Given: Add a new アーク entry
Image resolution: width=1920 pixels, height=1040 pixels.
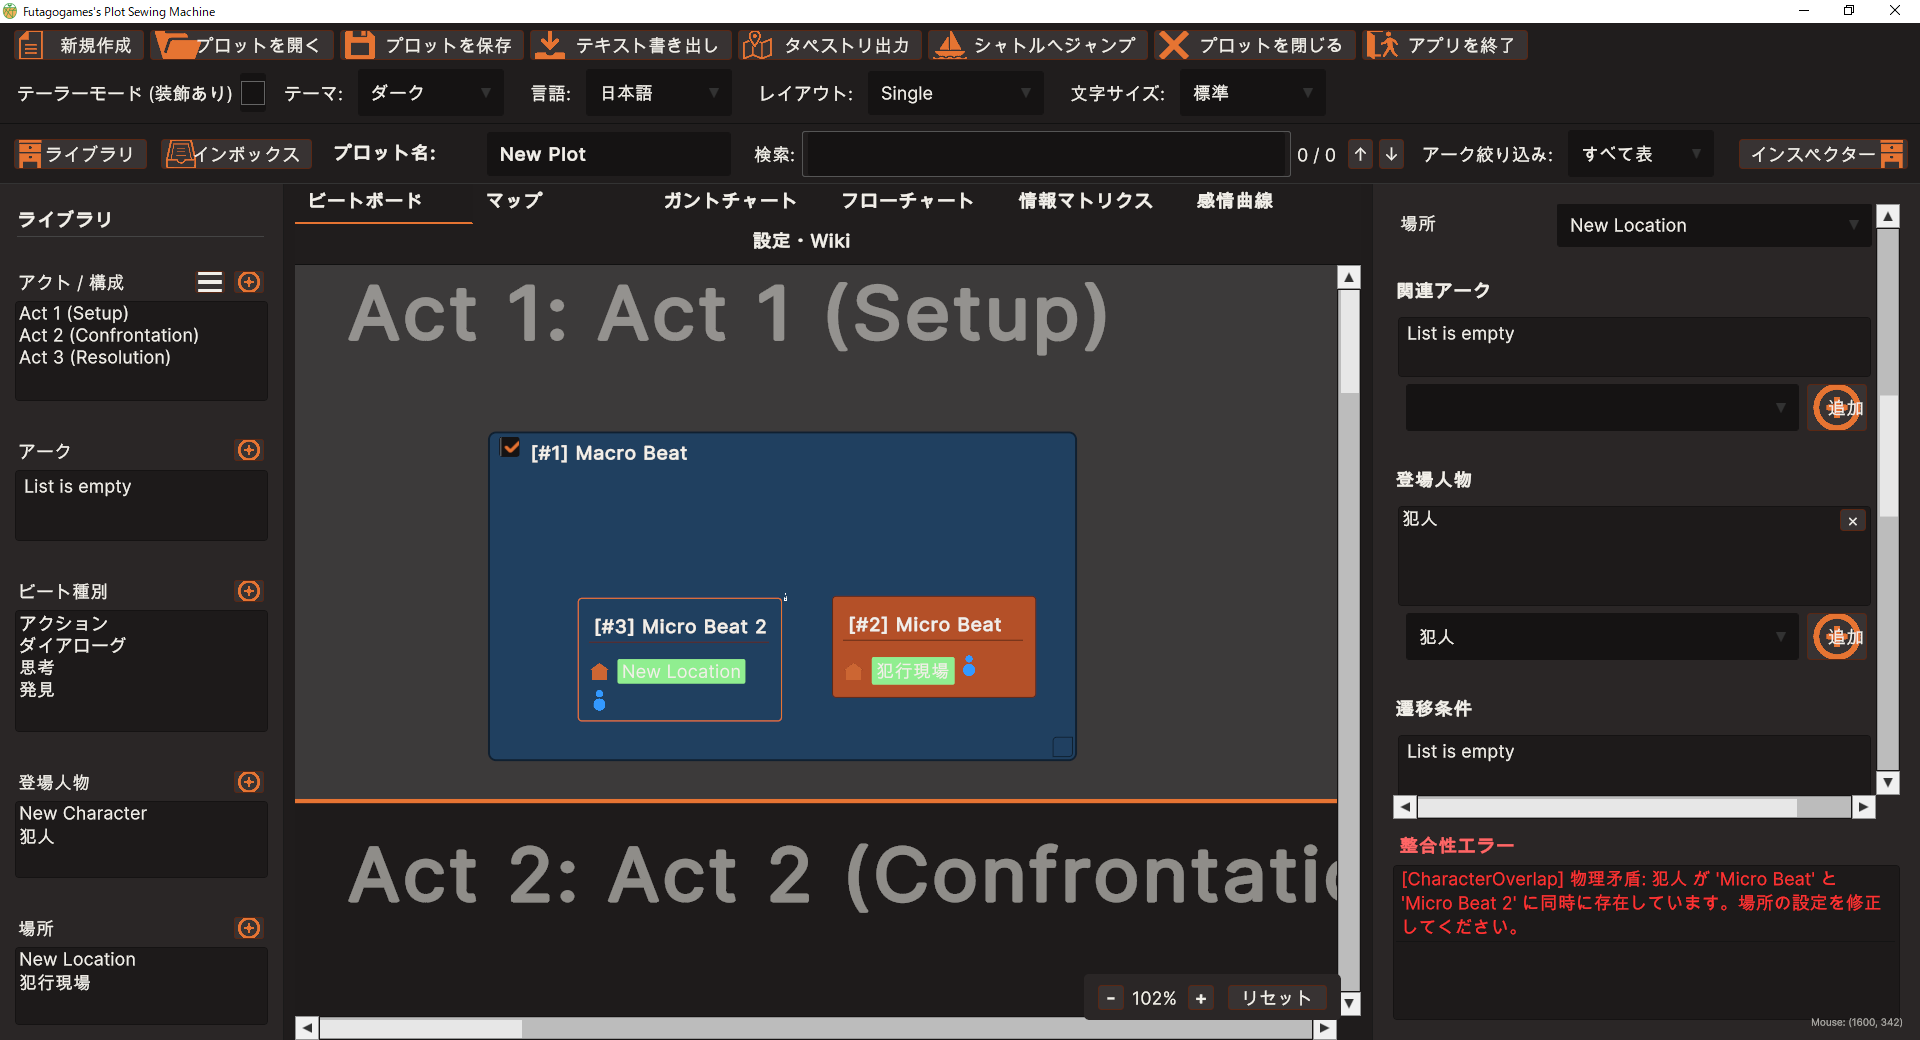Looking at the screenshot, I should click(x=249, y=450).
